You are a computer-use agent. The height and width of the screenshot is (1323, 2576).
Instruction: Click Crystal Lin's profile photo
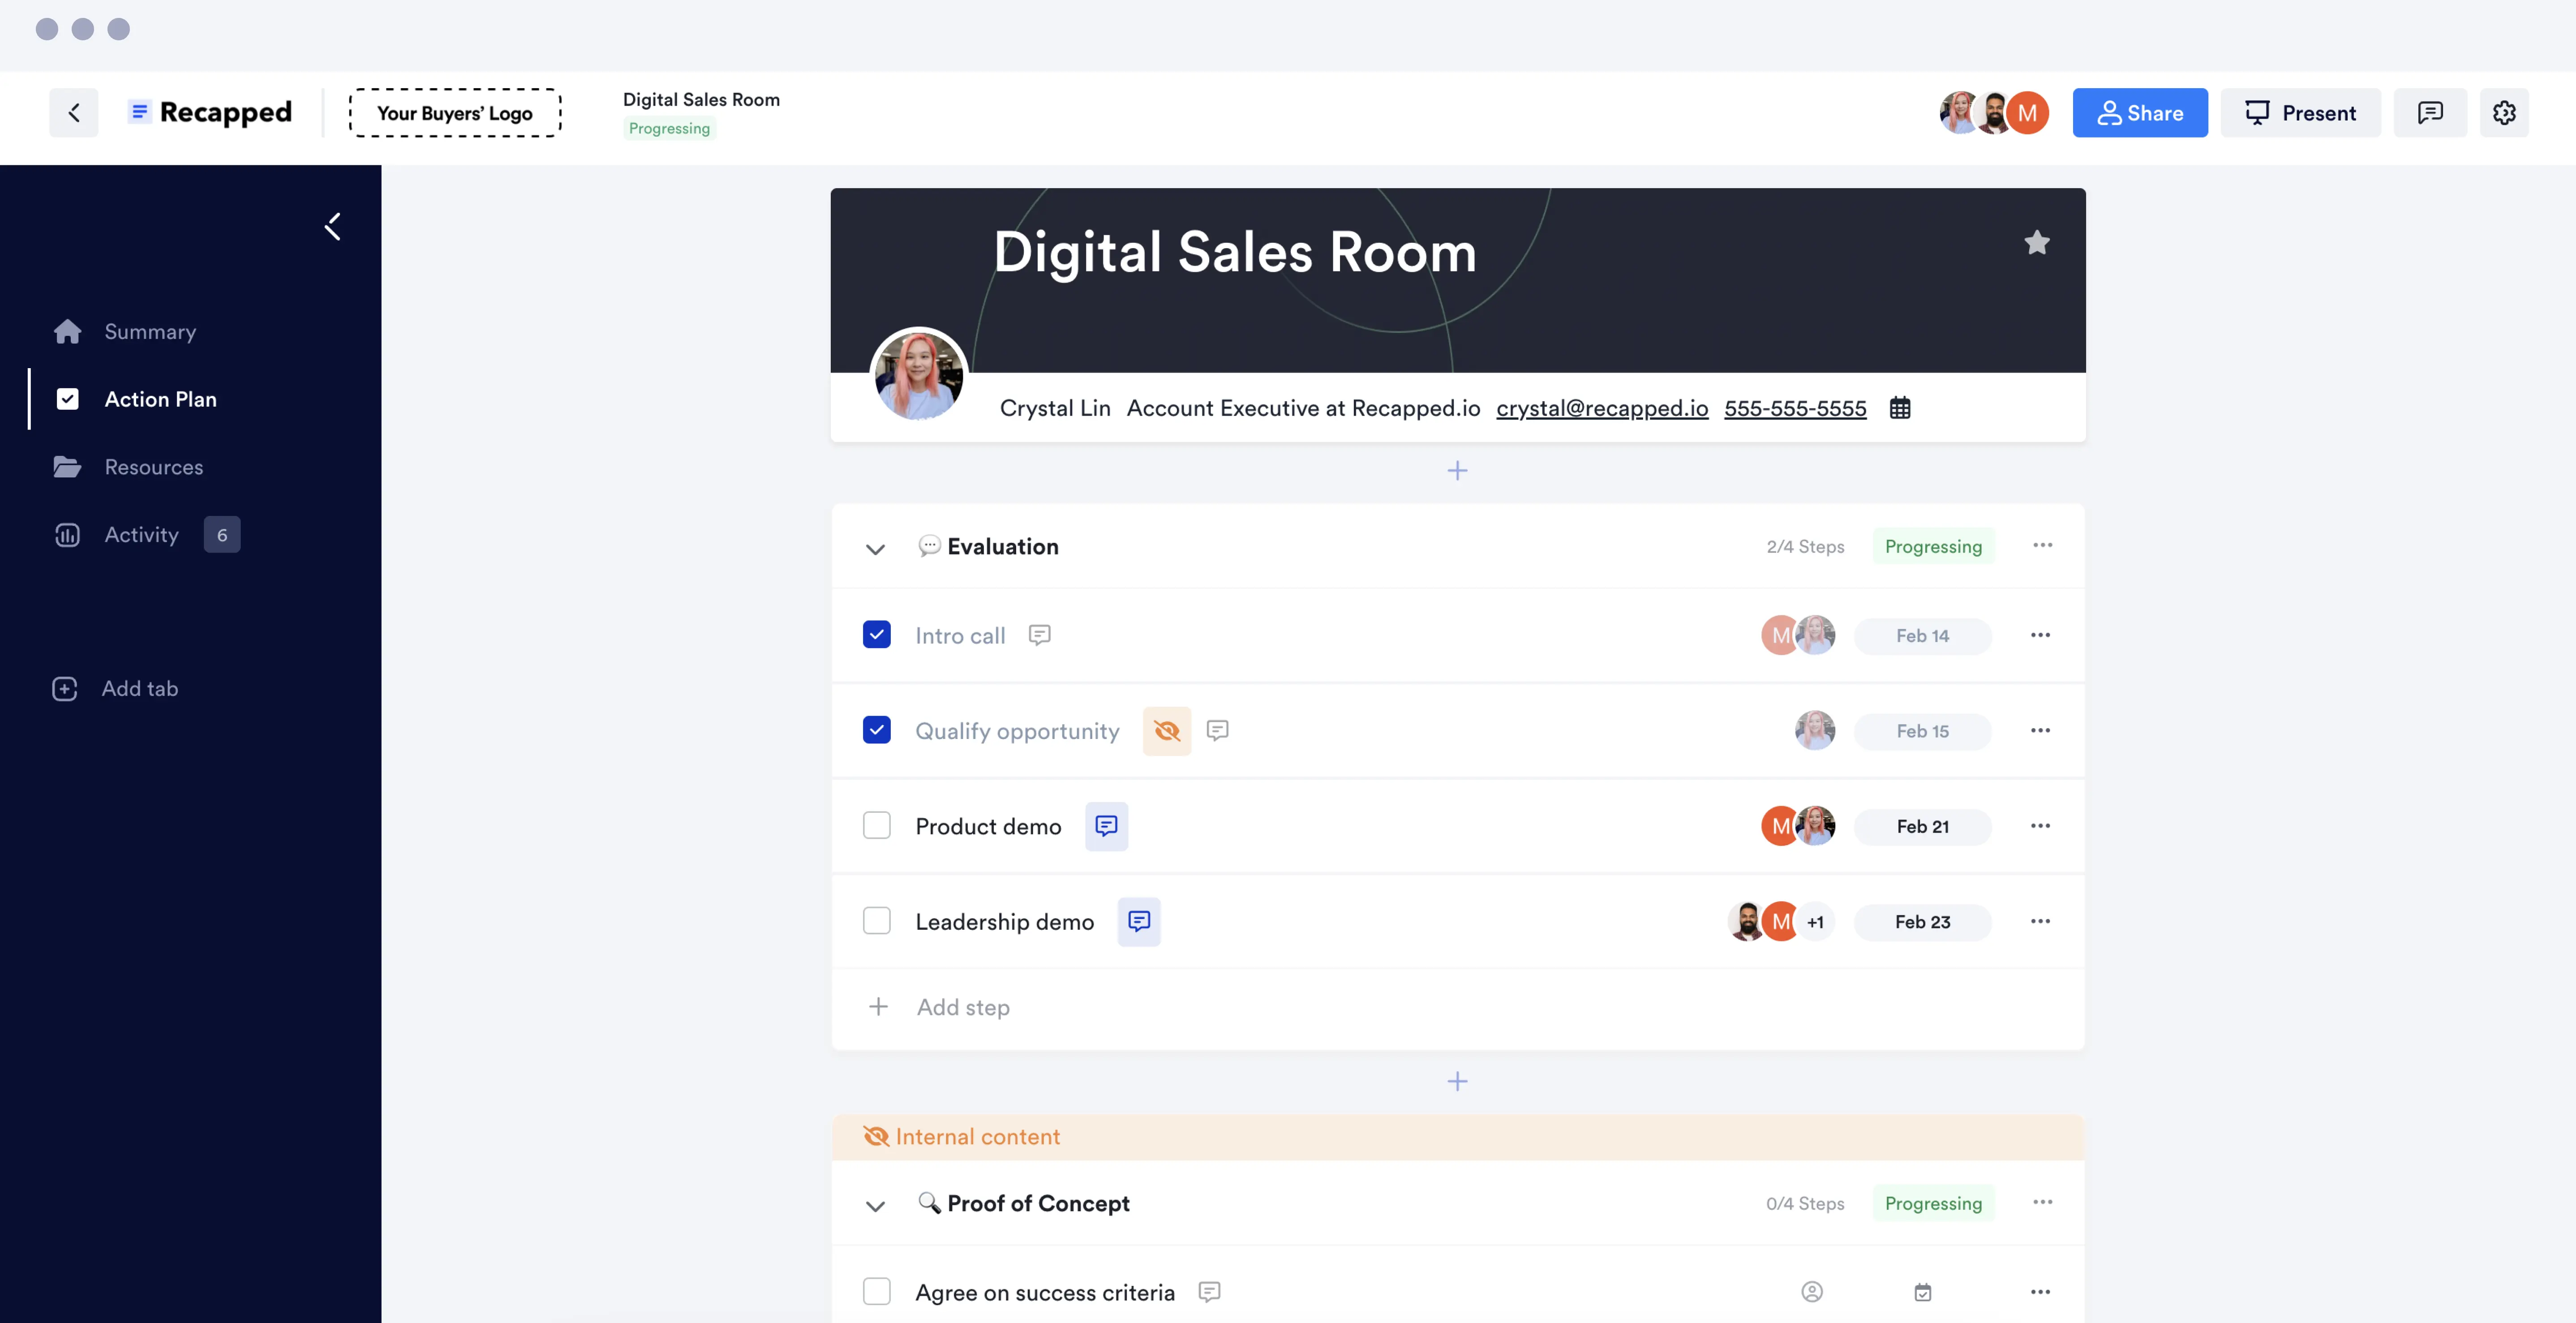(x=918, y=376)
